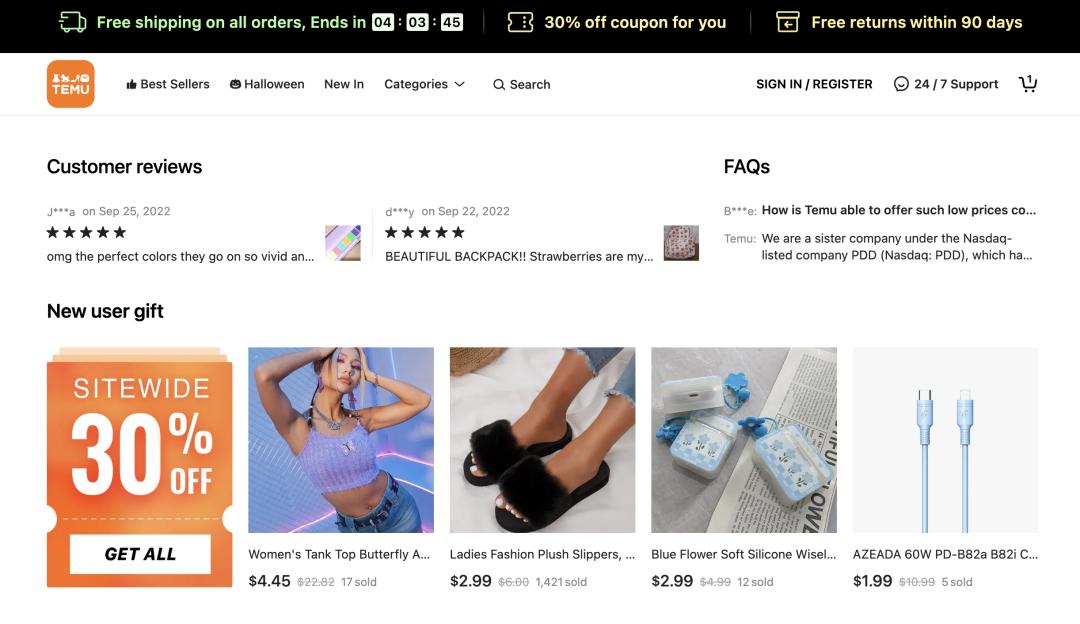Screen dimensions: 1080x624
Task: Click the coupon ticket icon
Action: point(520,22)
